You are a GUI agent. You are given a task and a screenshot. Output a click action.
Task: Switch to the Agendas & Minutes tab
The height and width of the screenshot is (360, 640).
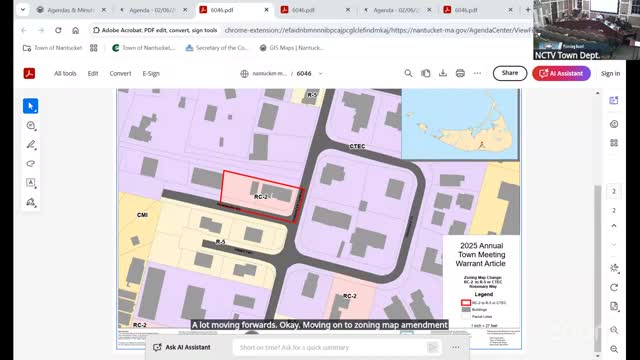point(70,10)
